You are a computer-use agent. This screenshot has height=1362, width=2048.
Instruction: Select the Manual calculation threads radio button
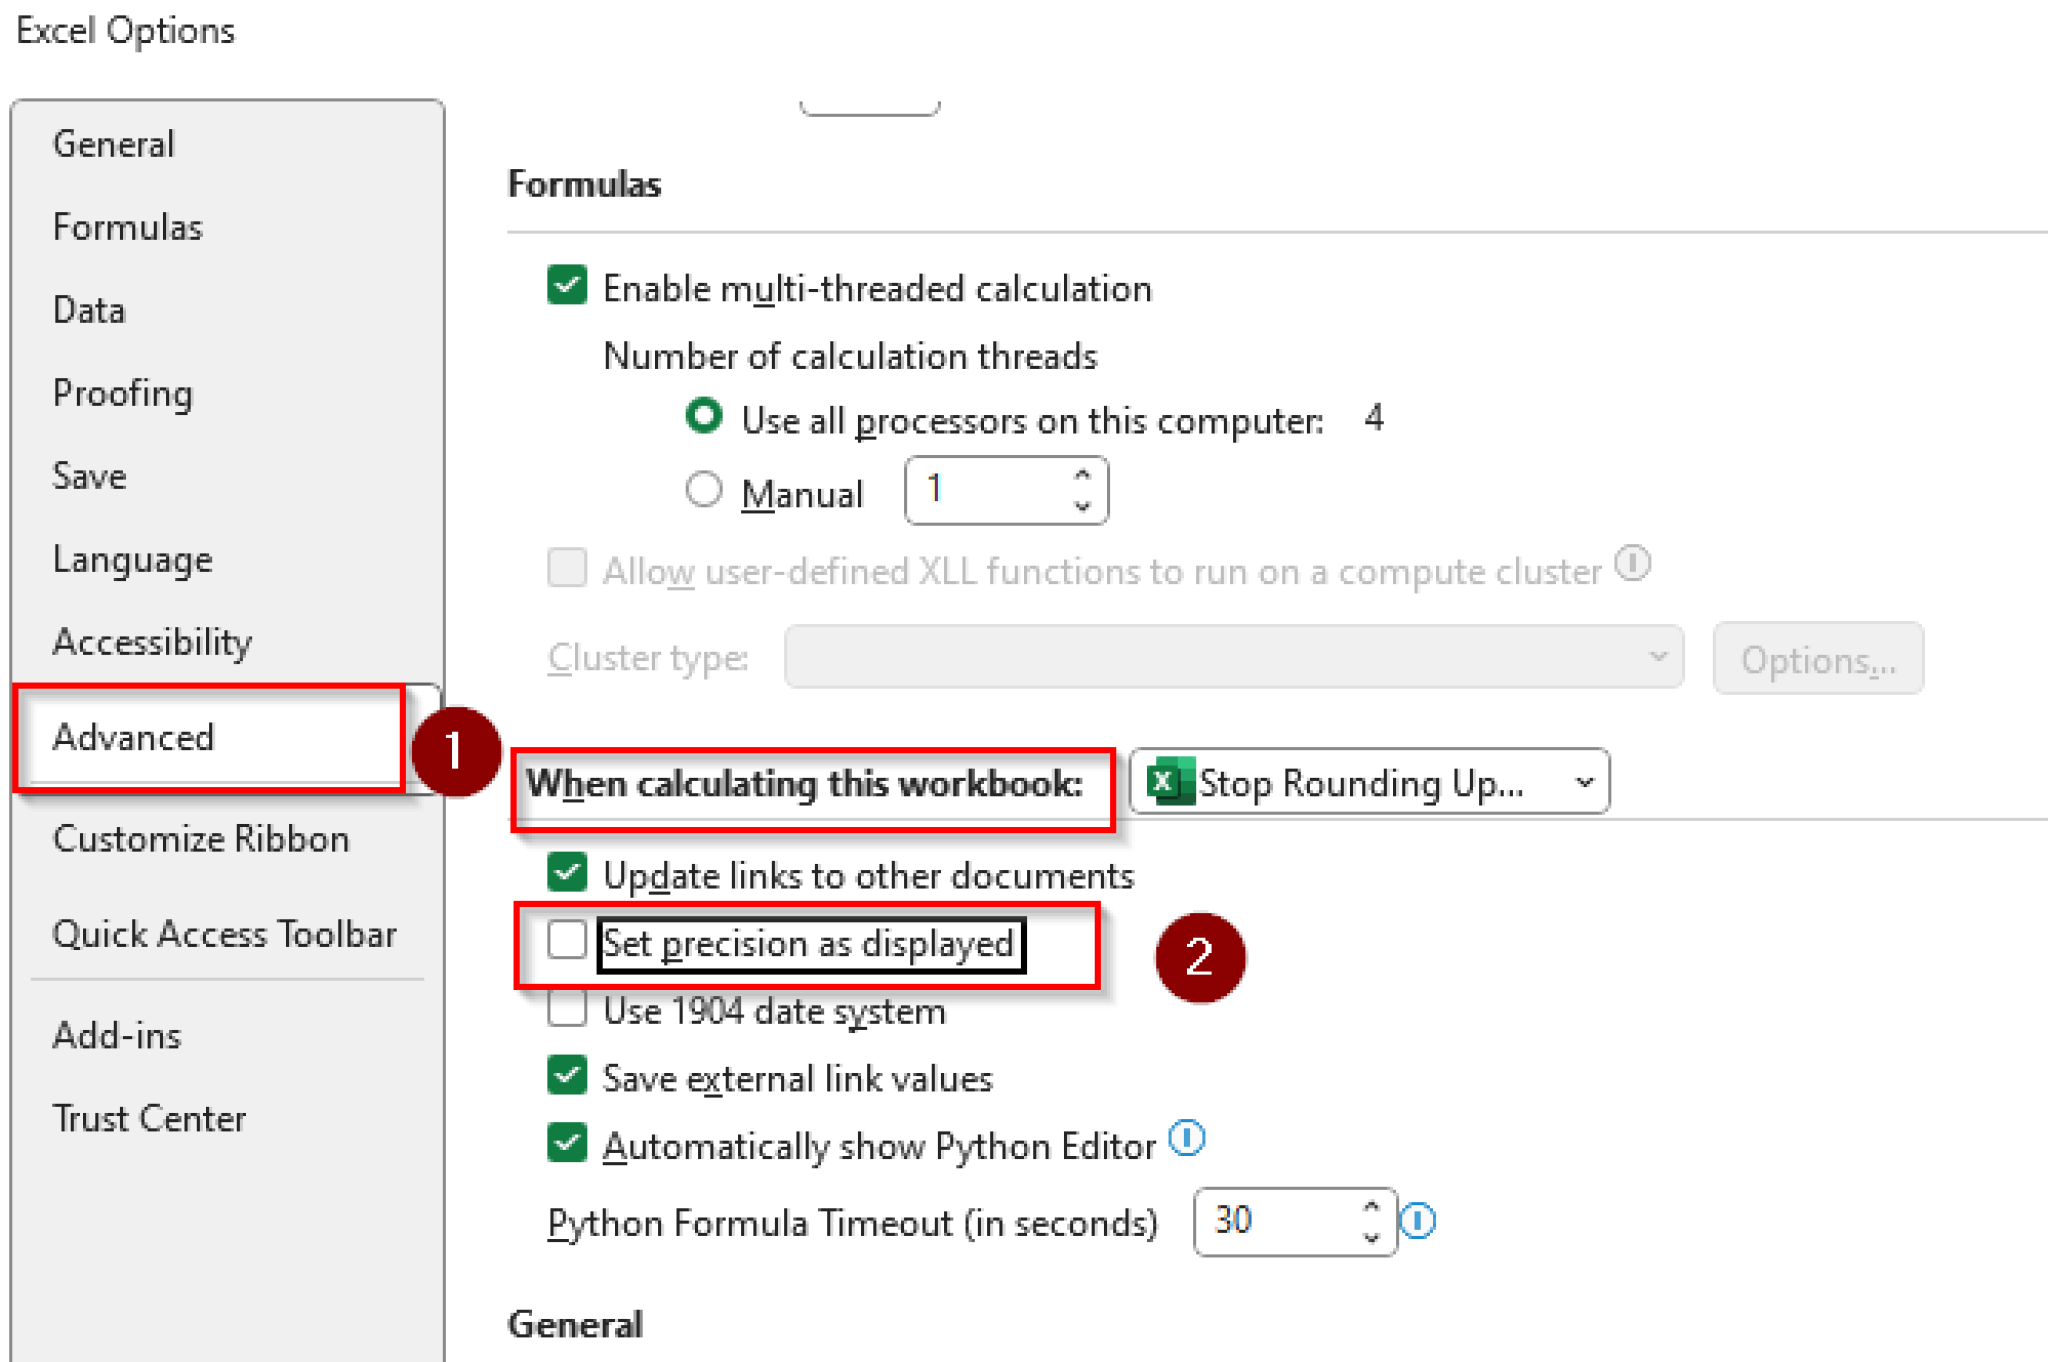point(704,489)
